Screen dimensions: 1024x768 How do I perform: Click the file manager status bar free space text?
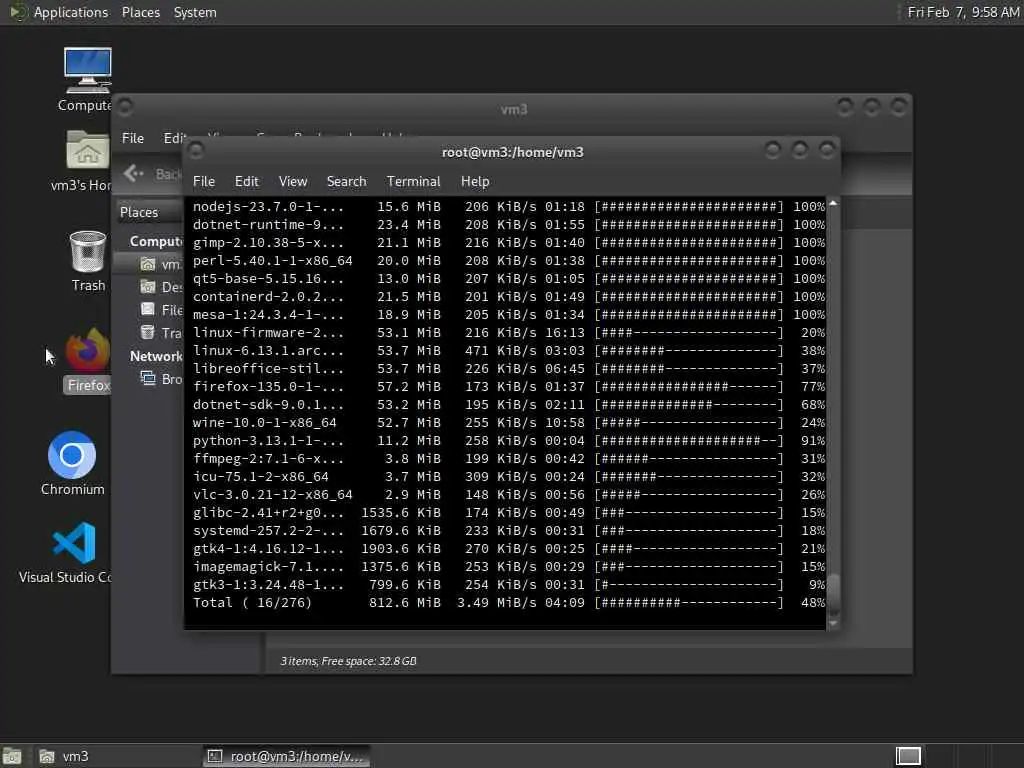(x=349, y=661)
